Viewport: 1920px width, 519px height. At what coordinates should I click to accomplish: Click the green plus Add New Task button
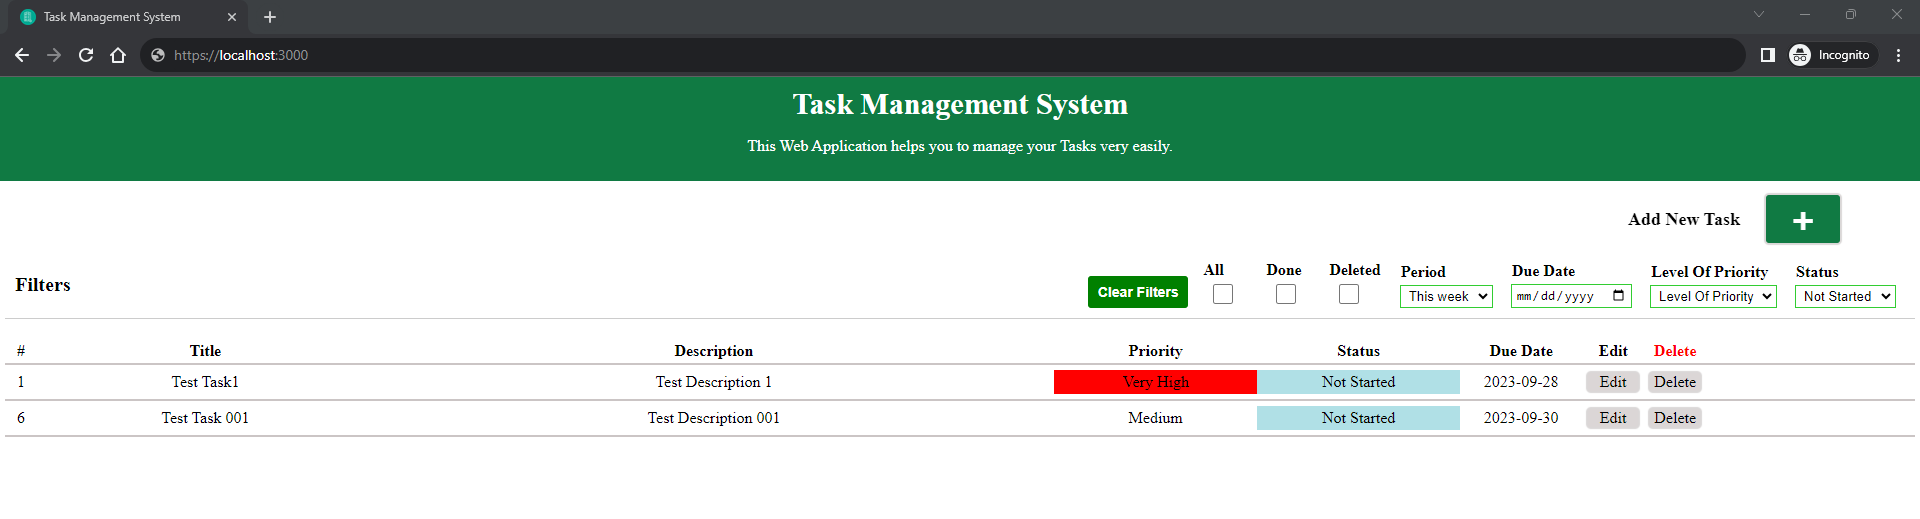(x=1802, y=219)
